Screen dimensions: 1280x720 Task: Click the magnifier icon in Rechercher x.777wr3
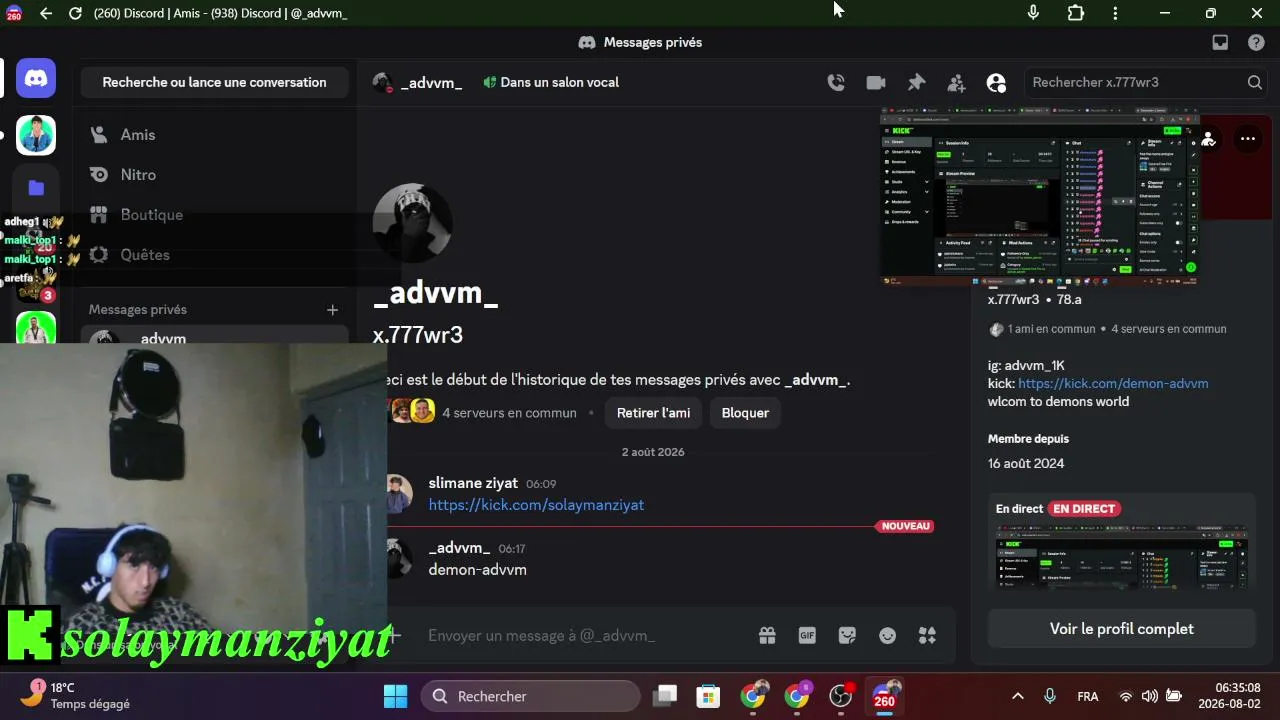[x=1254, y=83]
